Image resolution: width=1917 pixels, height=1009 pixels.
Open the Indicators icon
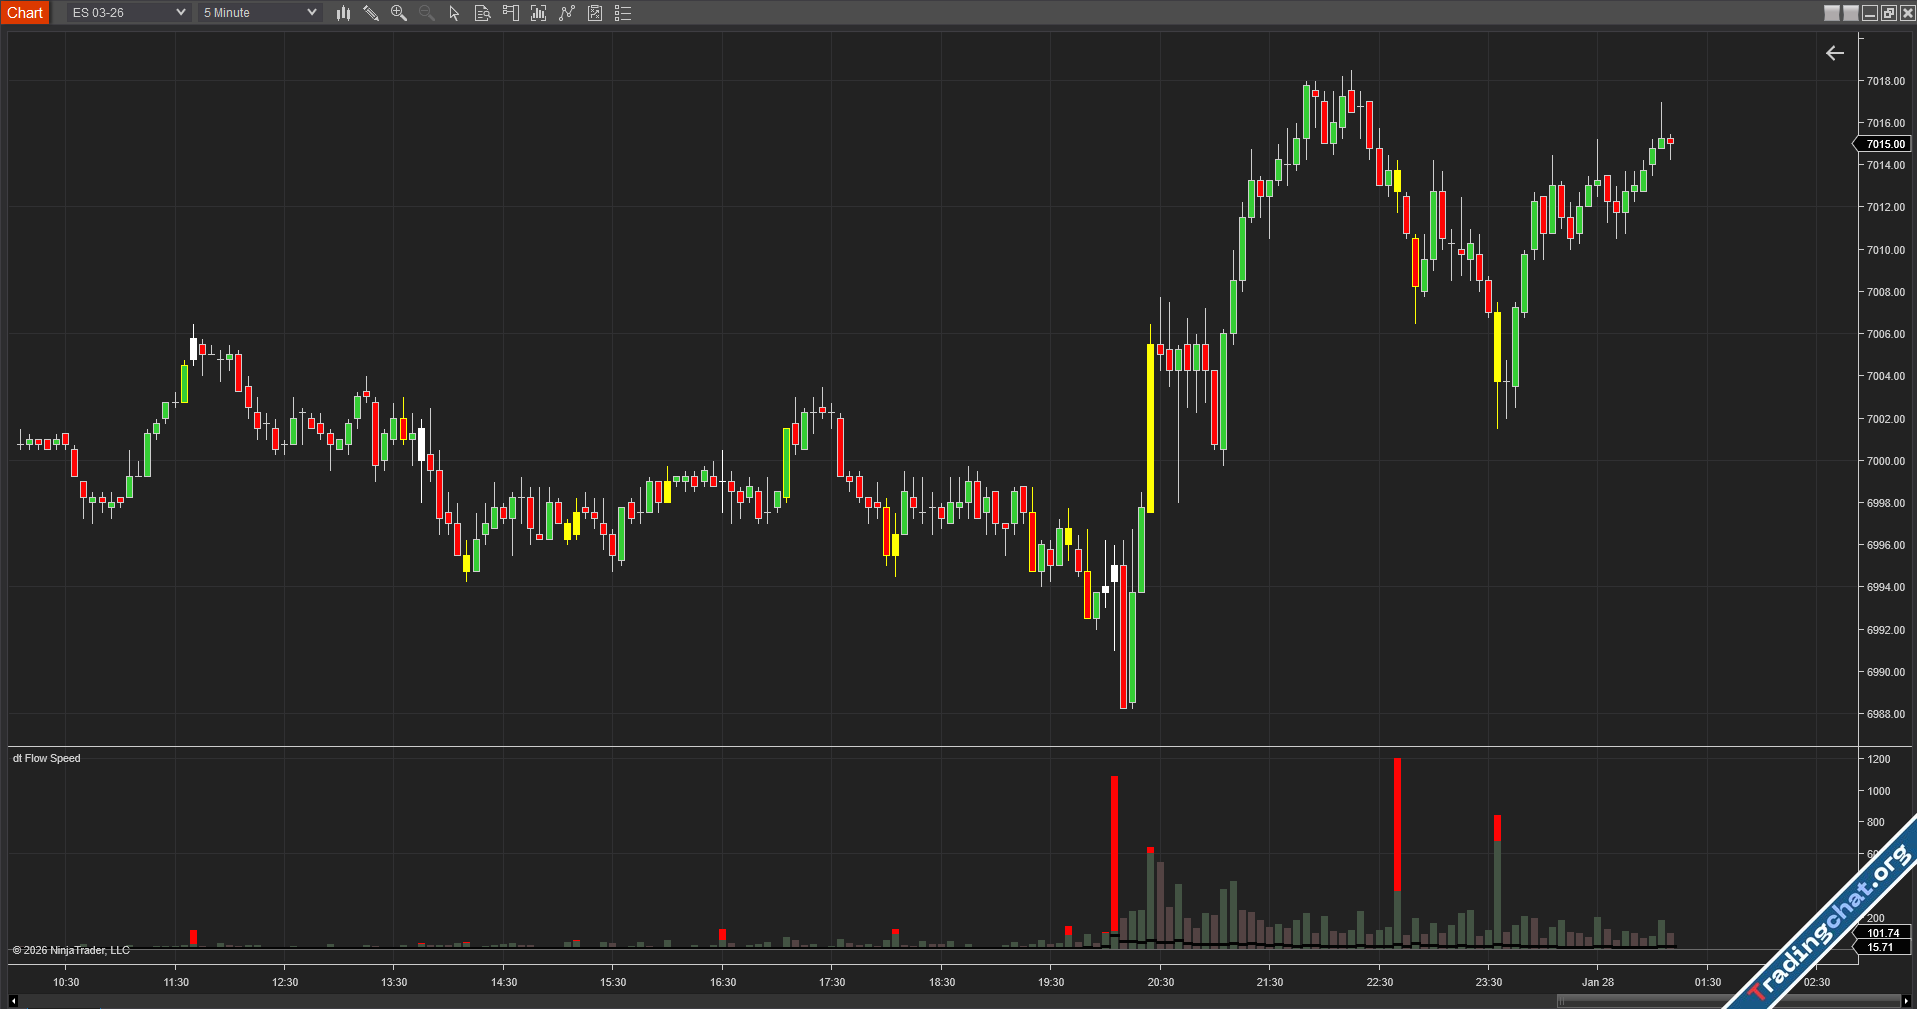[567, 13]
